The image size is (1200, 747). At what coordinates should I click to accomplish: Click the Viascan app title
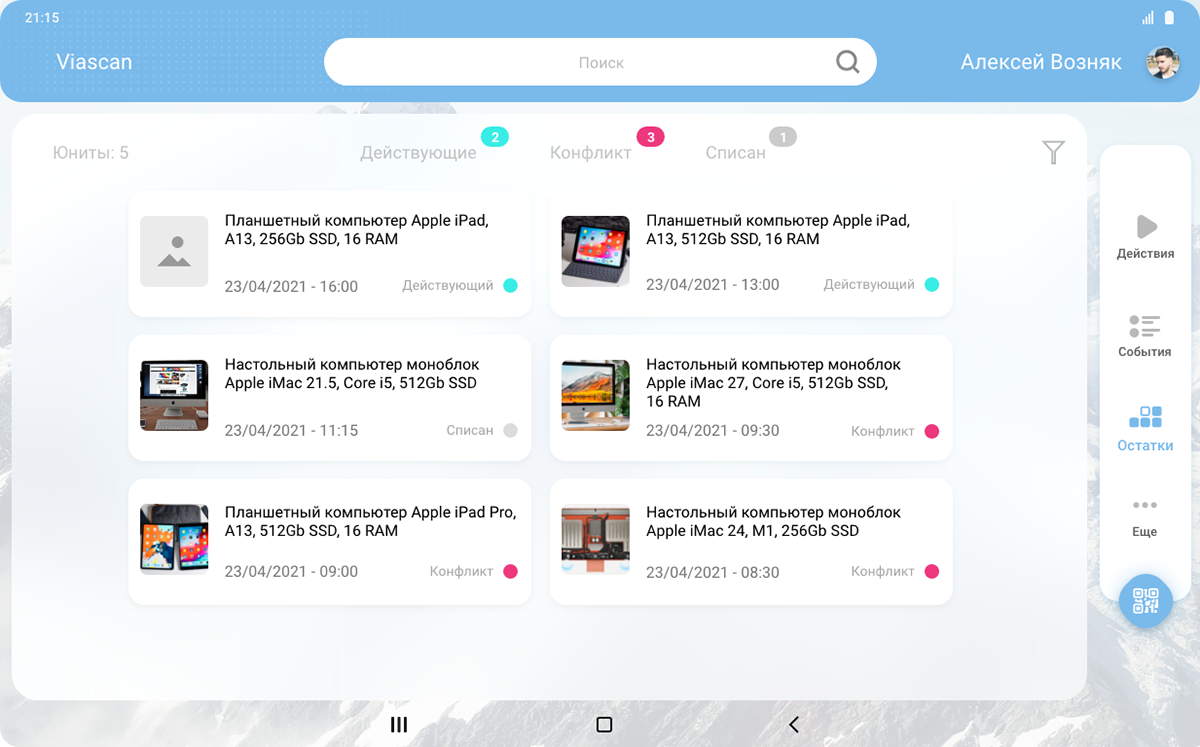94,62
